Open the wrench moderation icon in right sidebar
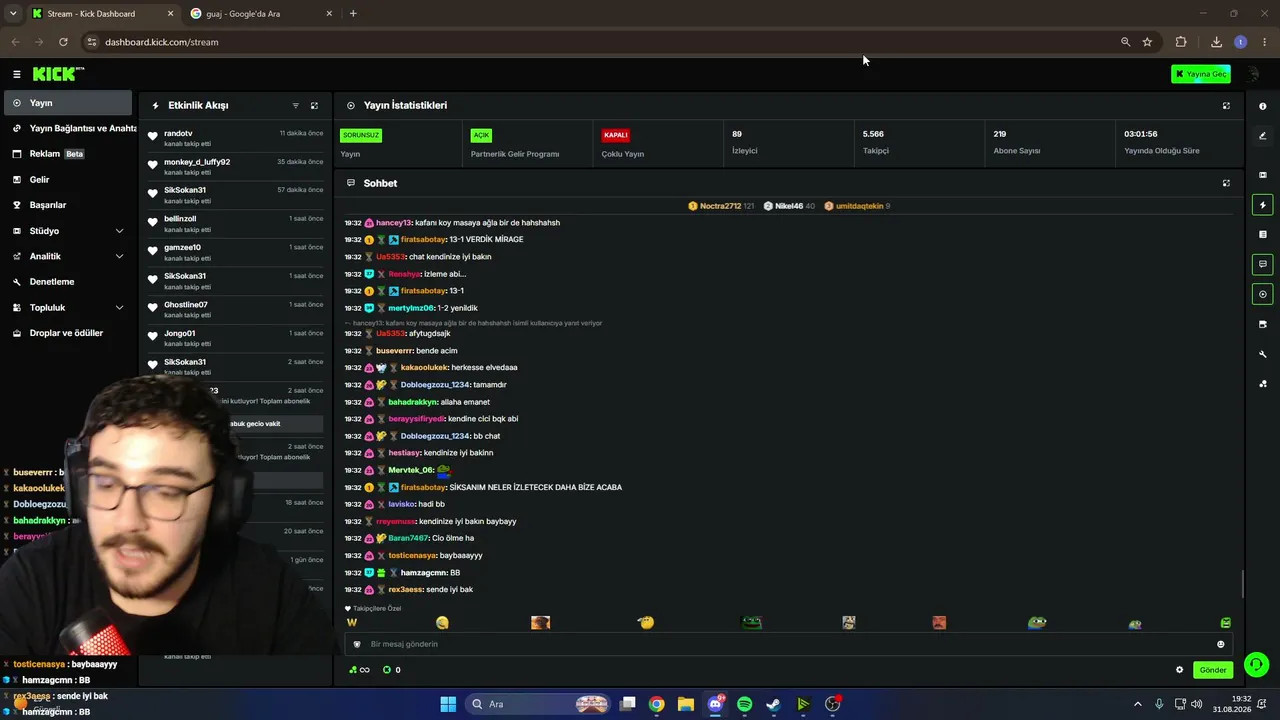The width and height of the screenshot is (1280, 720). point(1262,354)
